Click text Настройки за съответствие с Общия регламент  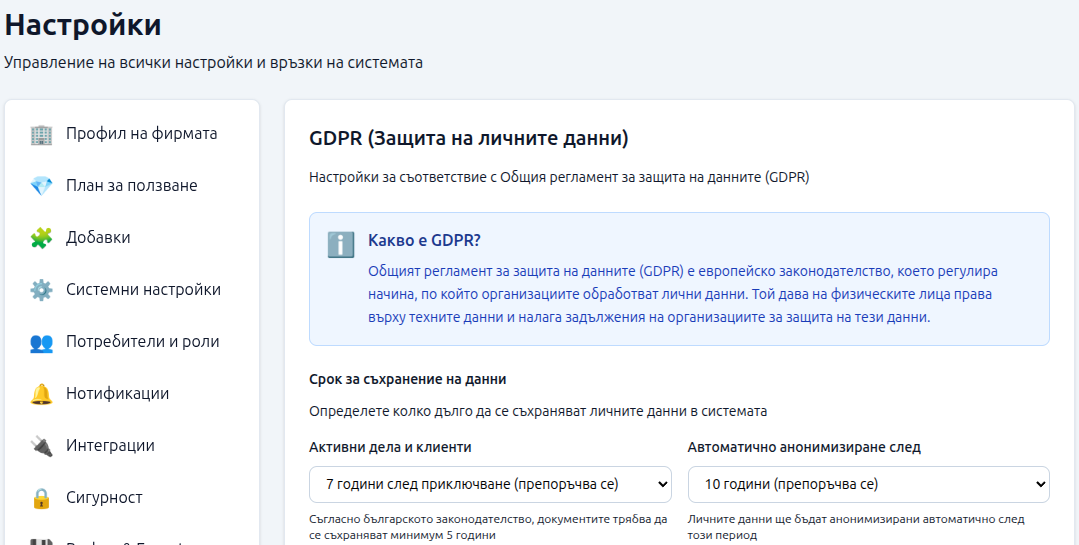(559, 178)
